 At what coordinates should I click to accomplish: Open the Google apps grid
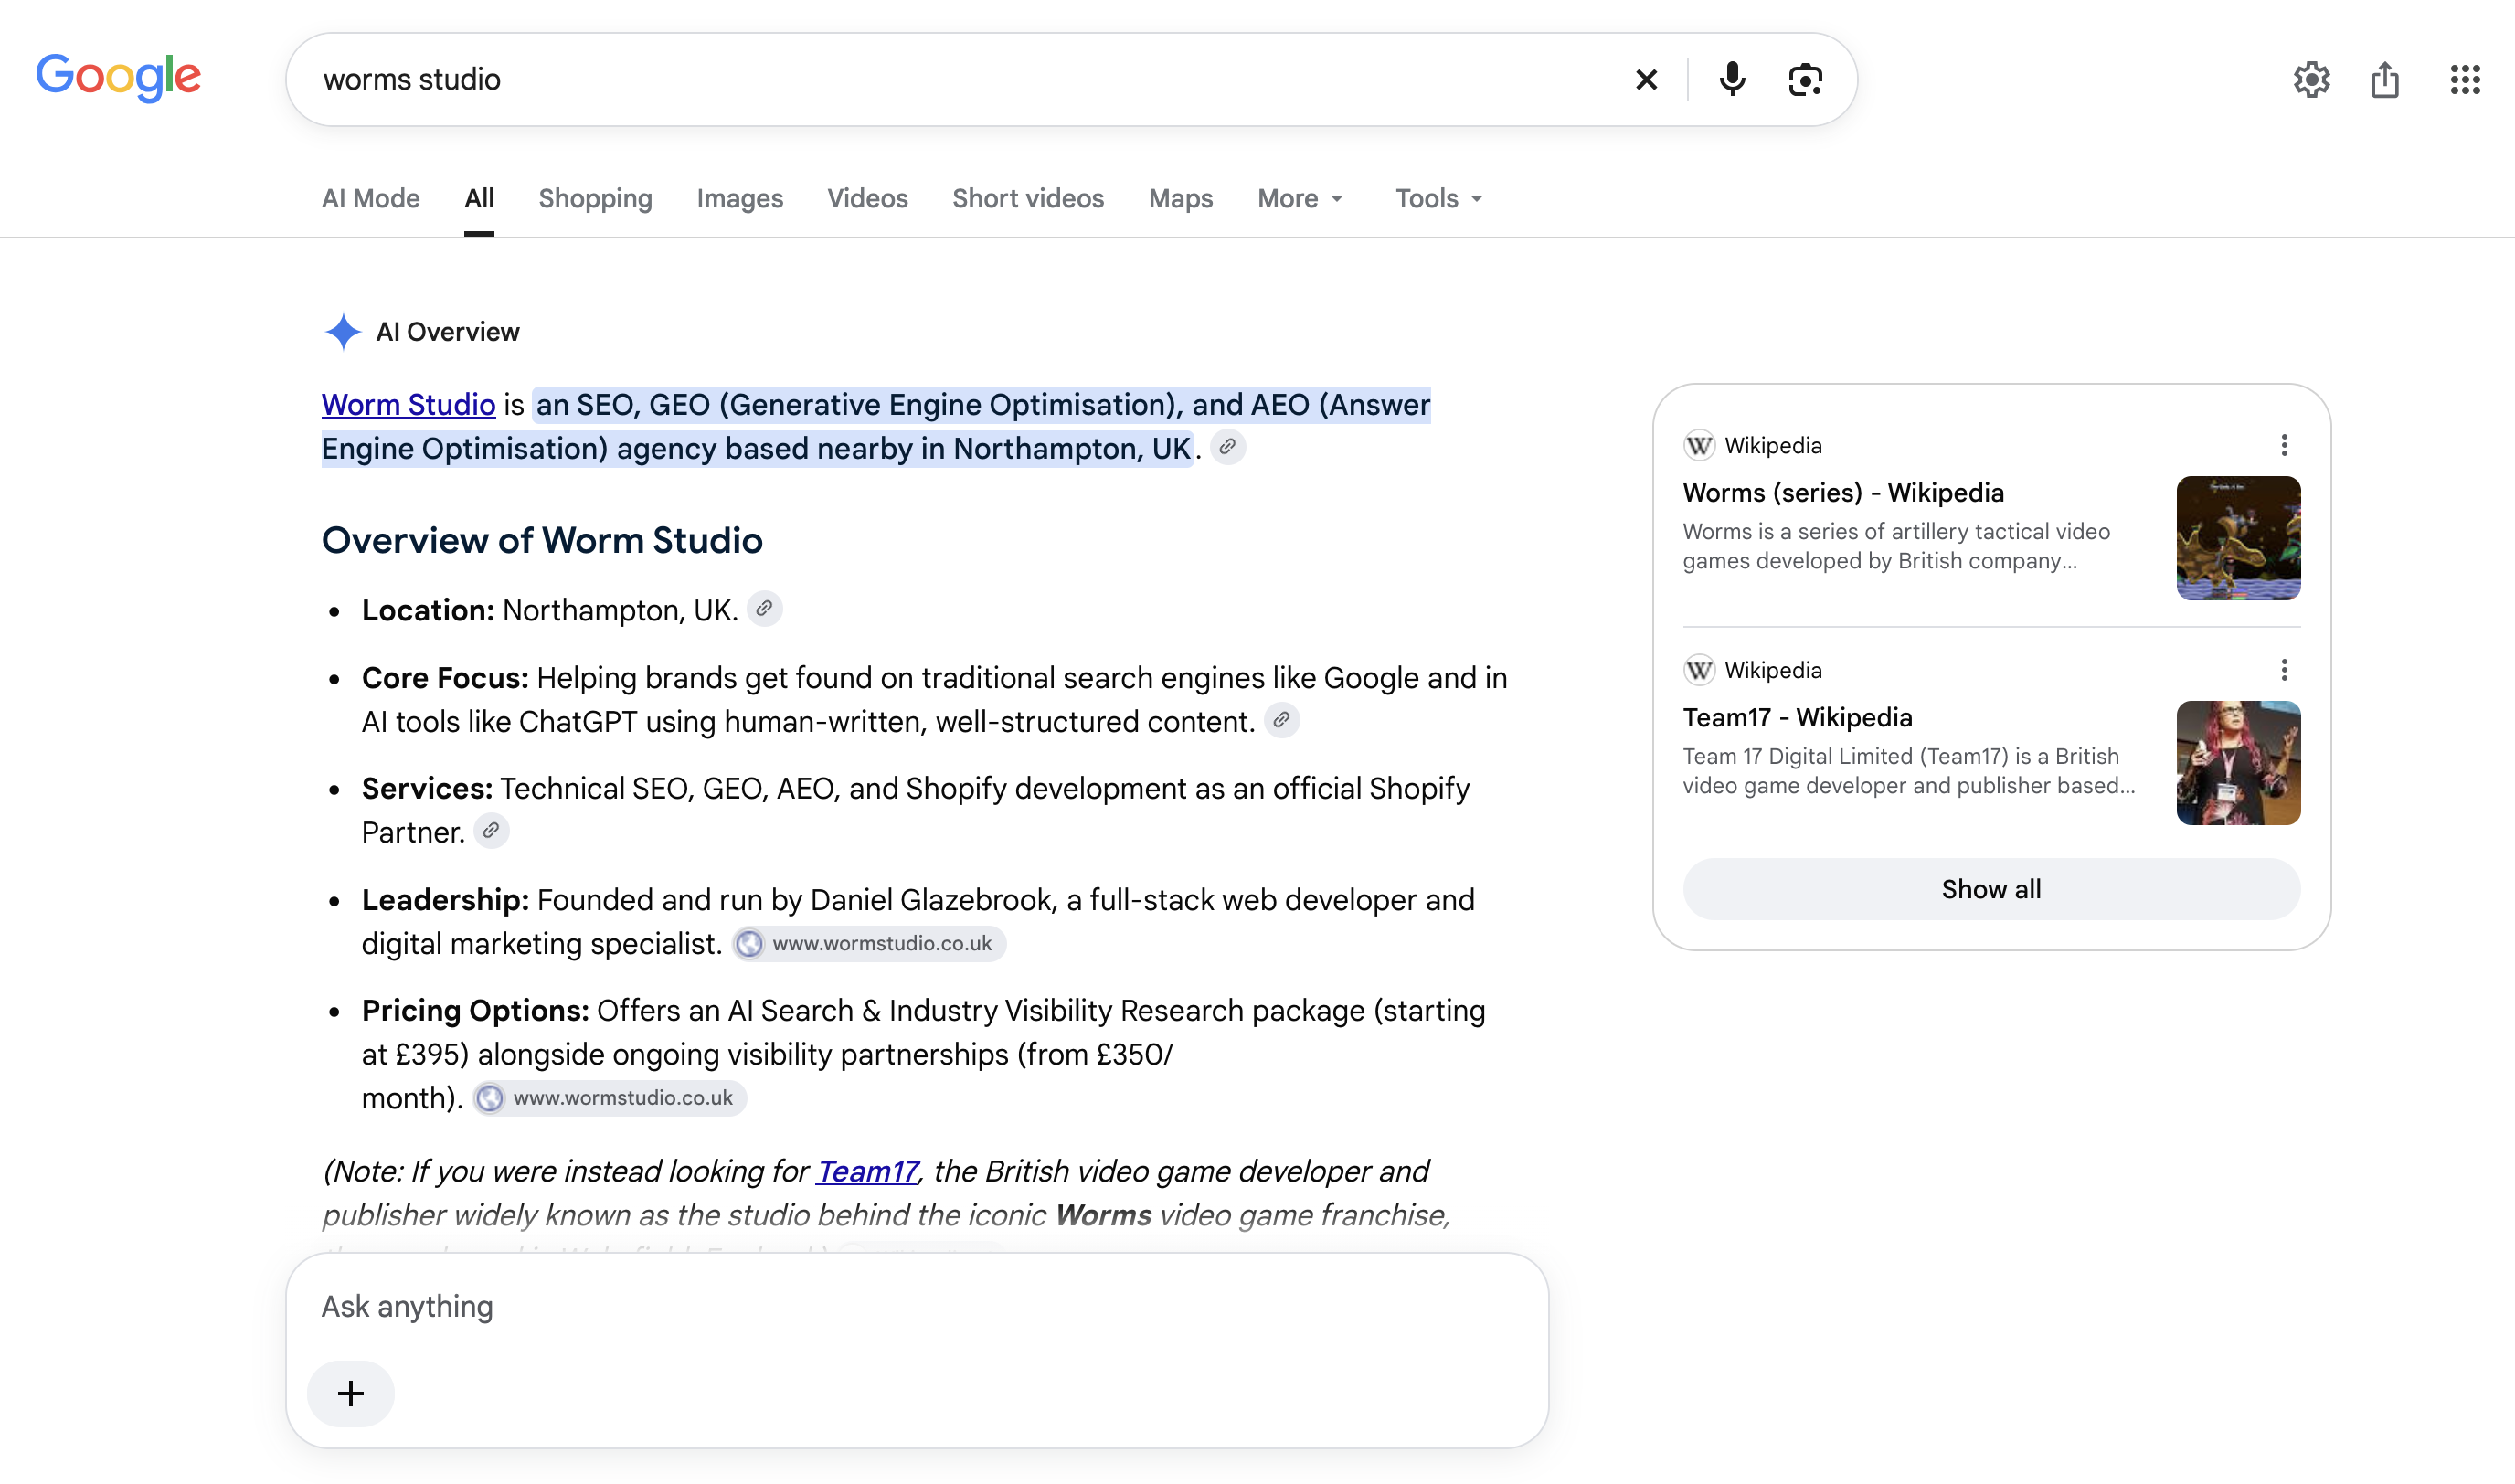pos(2465,79)
